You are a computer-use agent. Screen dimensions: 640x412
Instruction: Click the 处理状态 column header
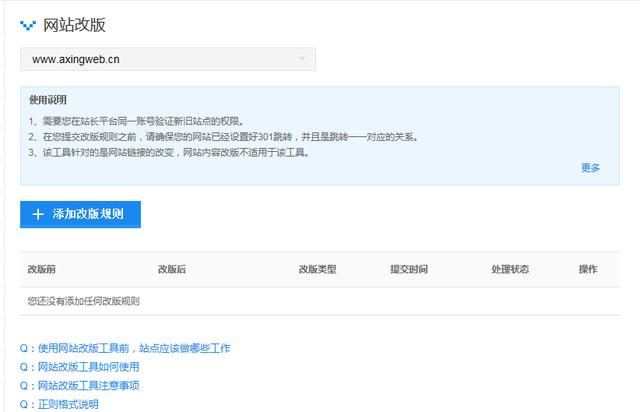point(510,270)
